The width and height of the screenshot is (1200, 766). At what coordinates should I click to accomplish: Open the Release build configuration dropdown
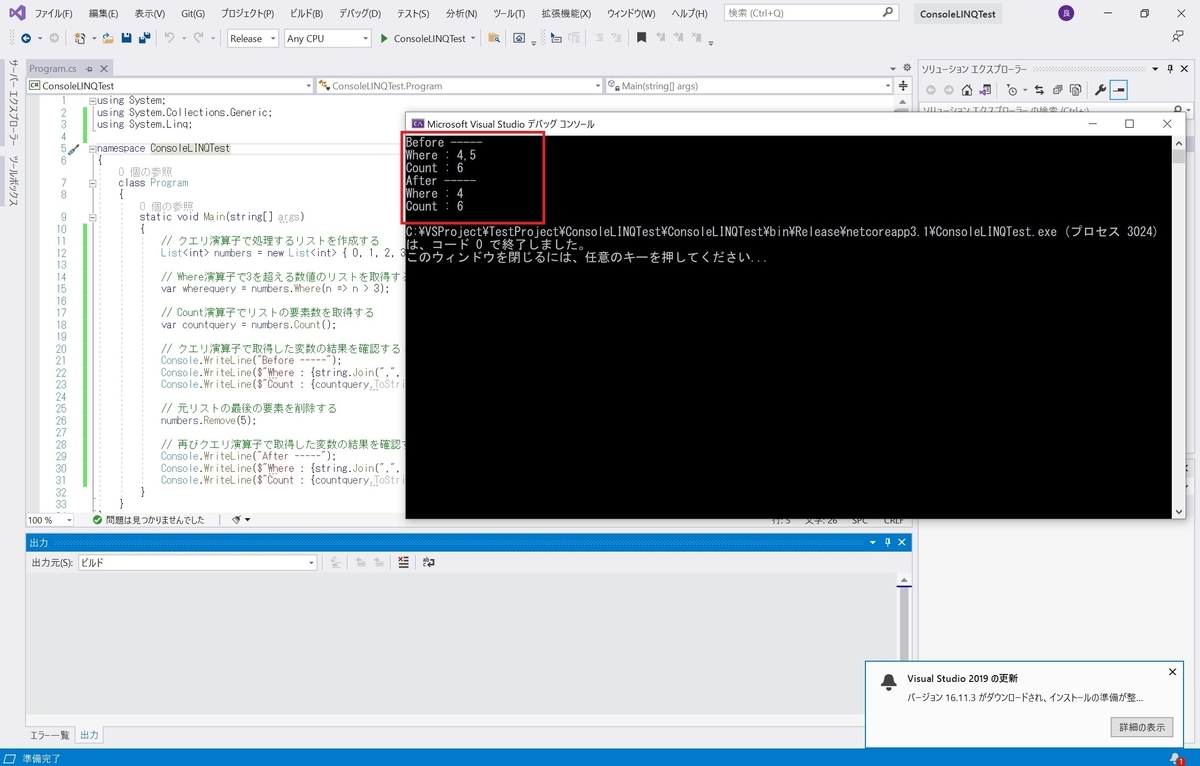[x=251, y=38]
